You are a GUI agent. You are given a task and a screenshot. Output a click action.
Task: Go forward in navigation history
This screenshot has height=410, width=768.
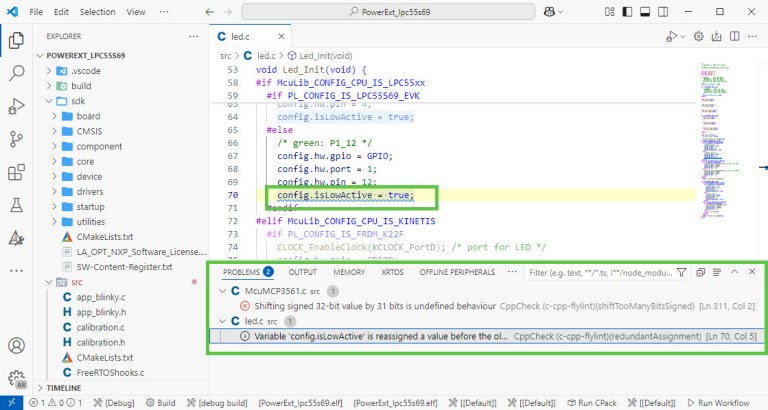(228, 12)
